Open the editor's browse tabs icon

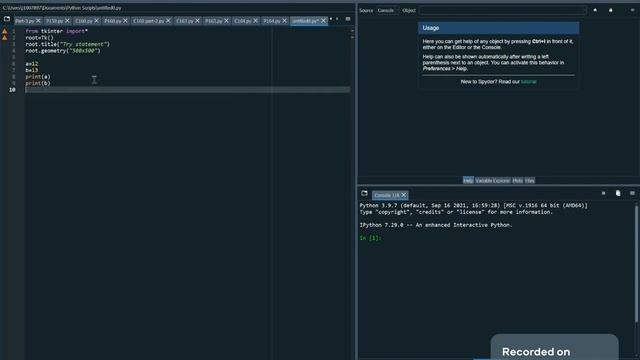(x=7, y=19)
